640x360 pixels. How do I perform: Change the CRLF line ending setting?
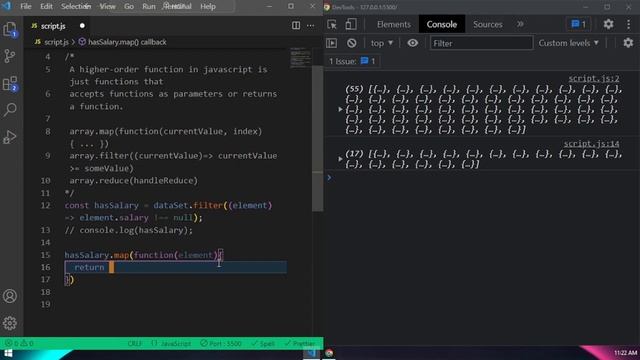click(x=135, y=344)
